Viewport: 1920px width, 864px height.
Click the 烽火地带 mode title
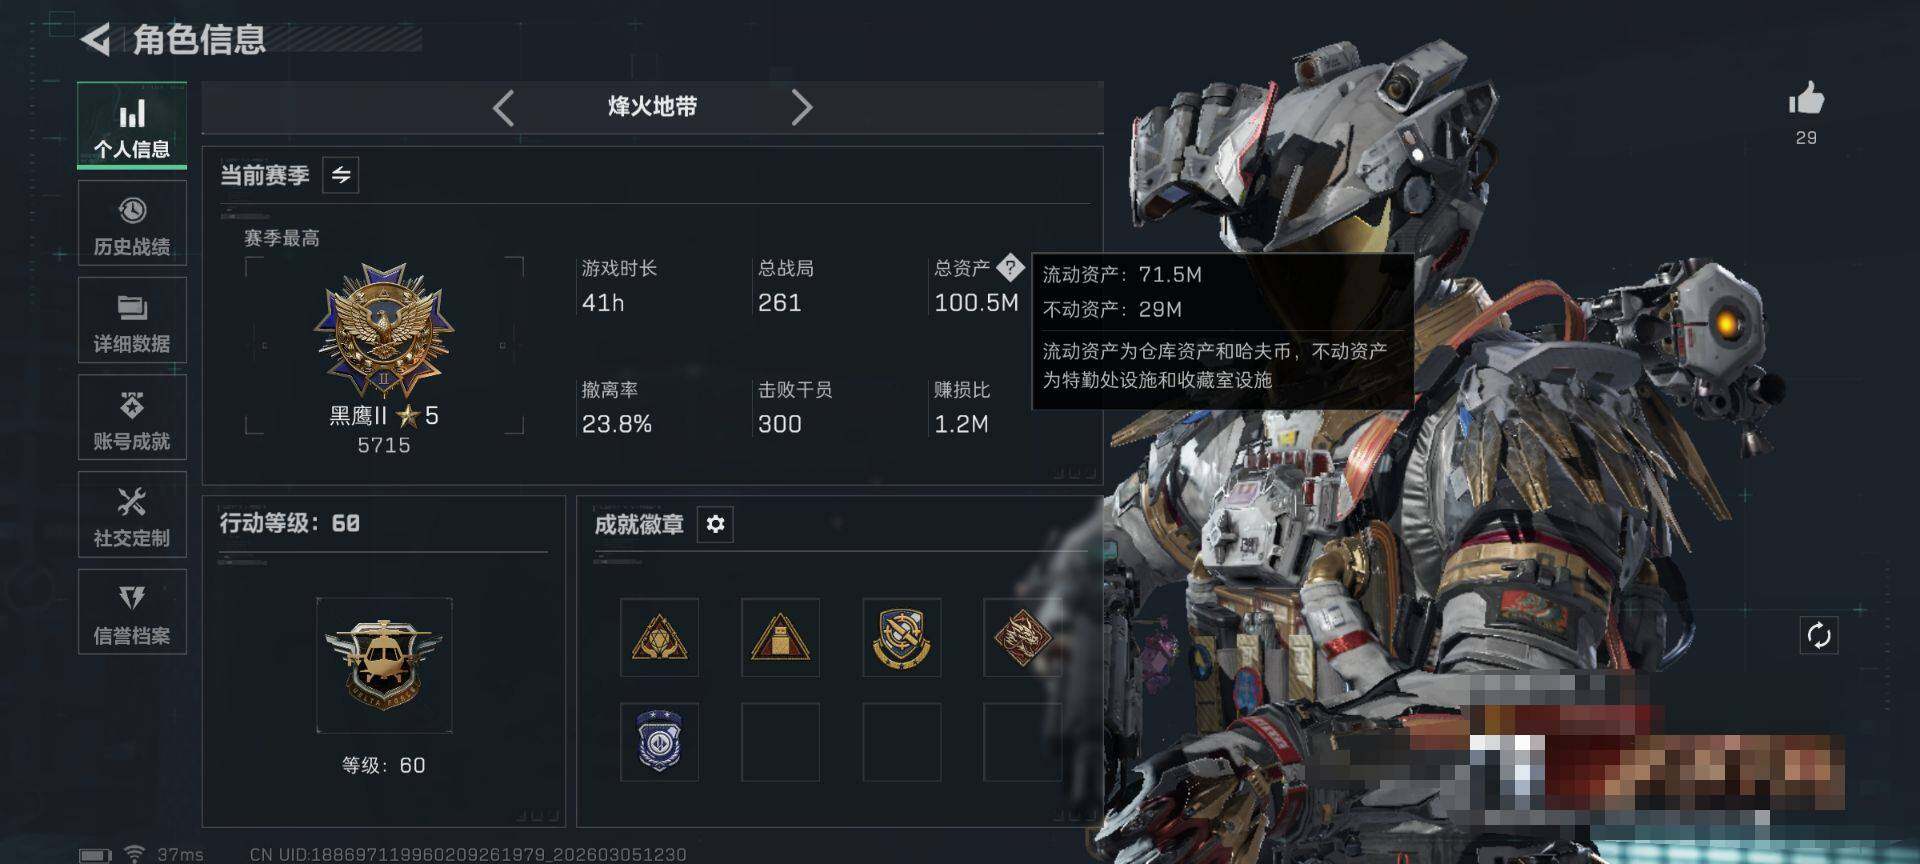653,107
